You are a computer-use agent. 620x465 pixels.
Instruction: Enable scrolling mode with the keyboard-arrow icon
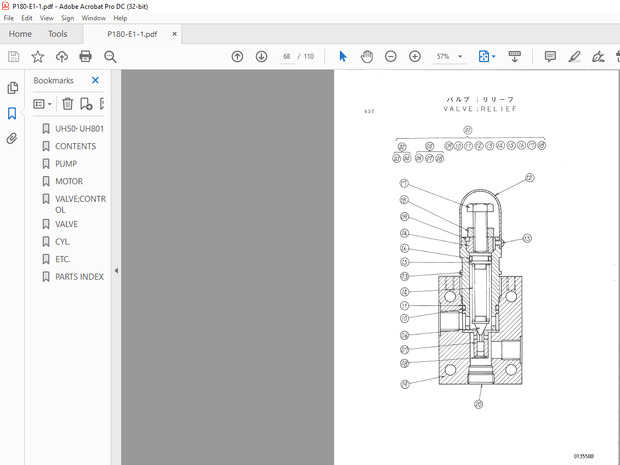click(x=514, y=57)
